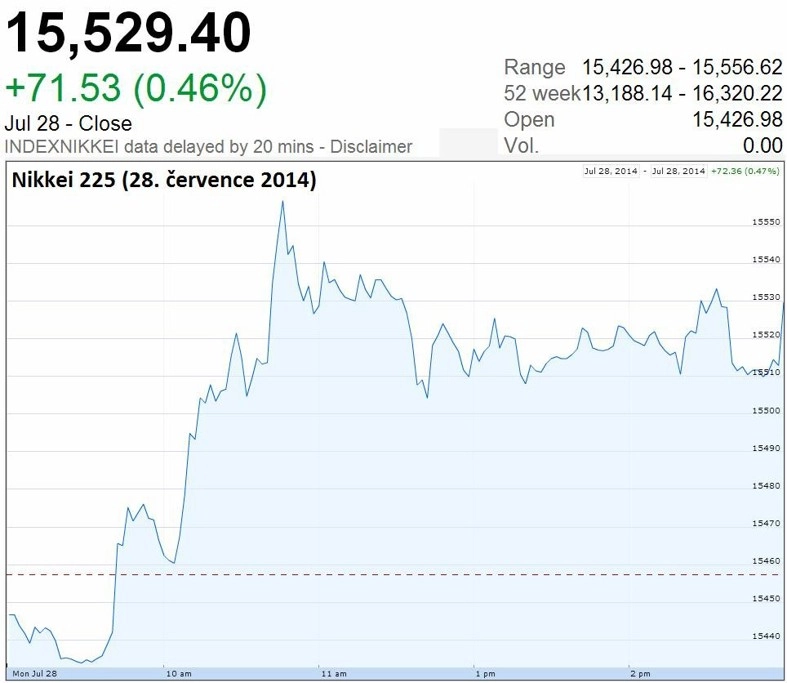Screen dimensions: 787x683
Task: Click the 52 week value 13,188.14 - 16,320.22
Action: 682,93
